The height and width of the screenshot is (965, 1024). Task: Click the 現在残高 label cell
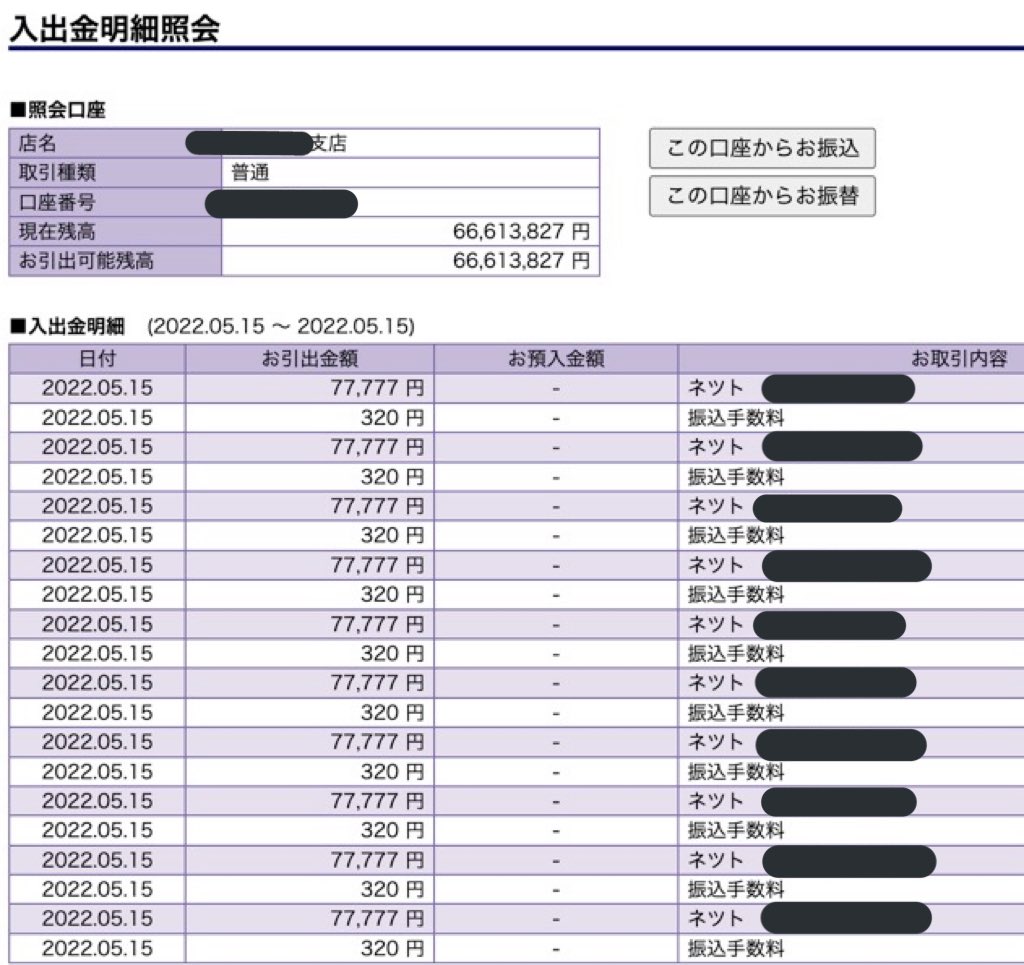(115, 231)
